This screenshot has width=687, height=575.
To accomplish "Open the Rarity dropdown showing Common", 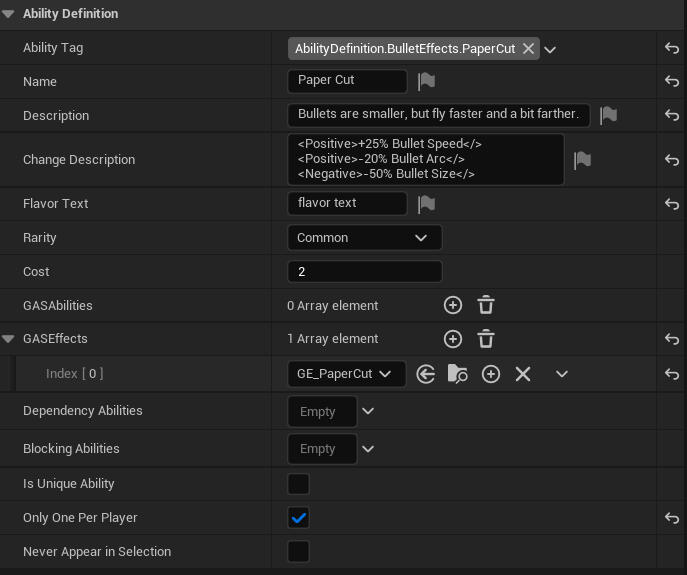I will [x=365, y=238].
